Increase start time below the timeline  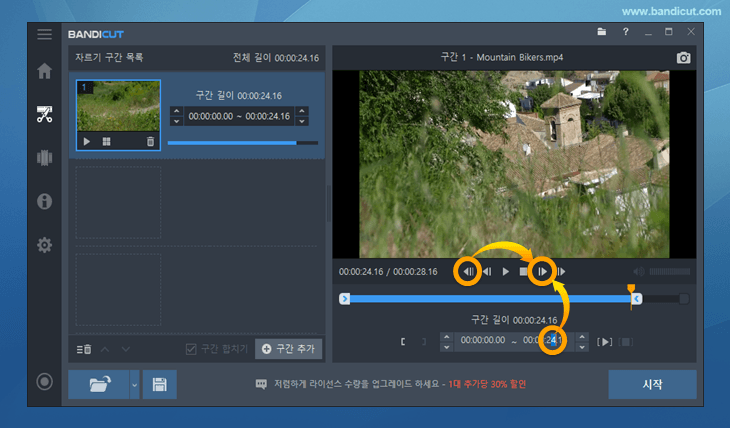click(446, 337)
